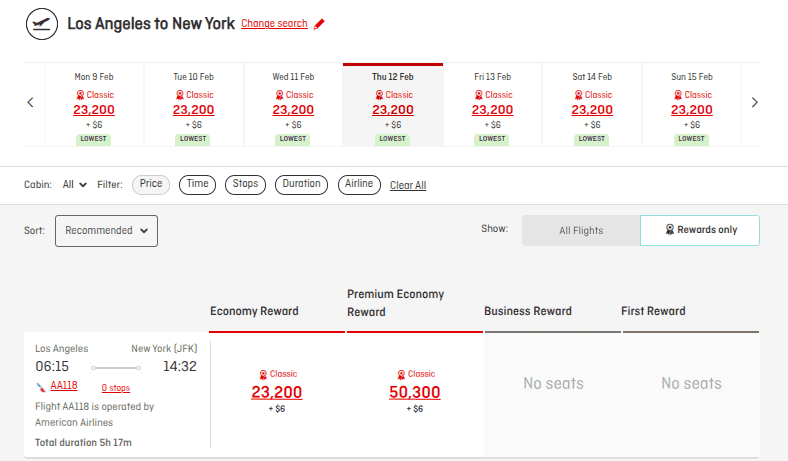This screenshot has width=788, height=461.
Task: Click the airplane takeoff icon beside the route
Action: point(42,24)
